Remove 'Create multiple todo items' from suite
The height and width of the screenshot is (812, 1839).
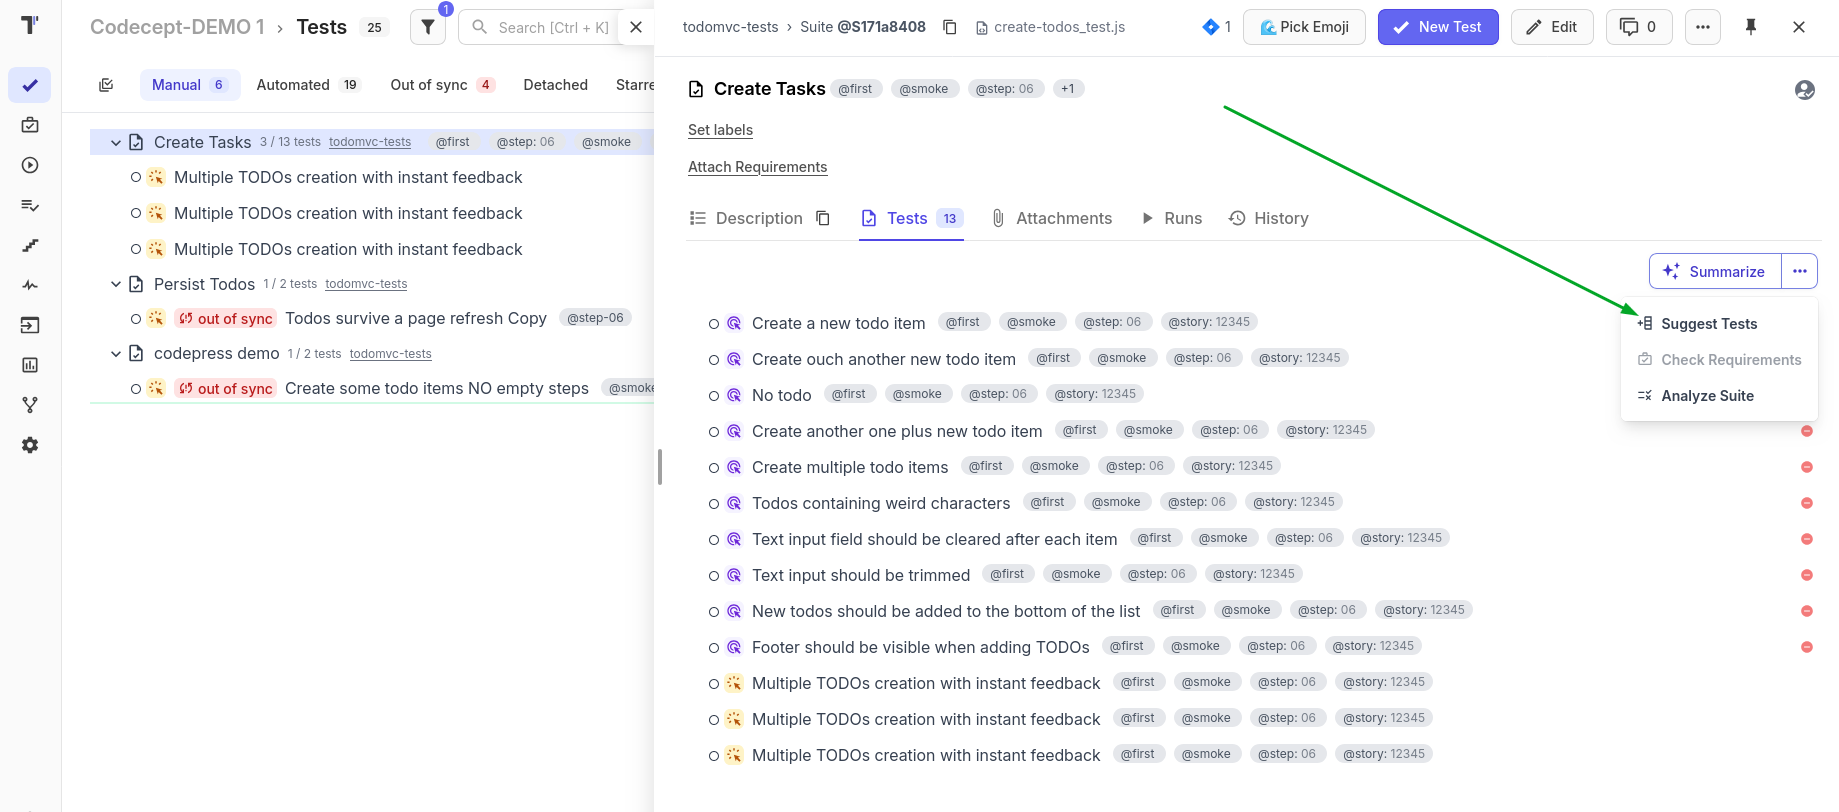click(x=1807, y=467)
